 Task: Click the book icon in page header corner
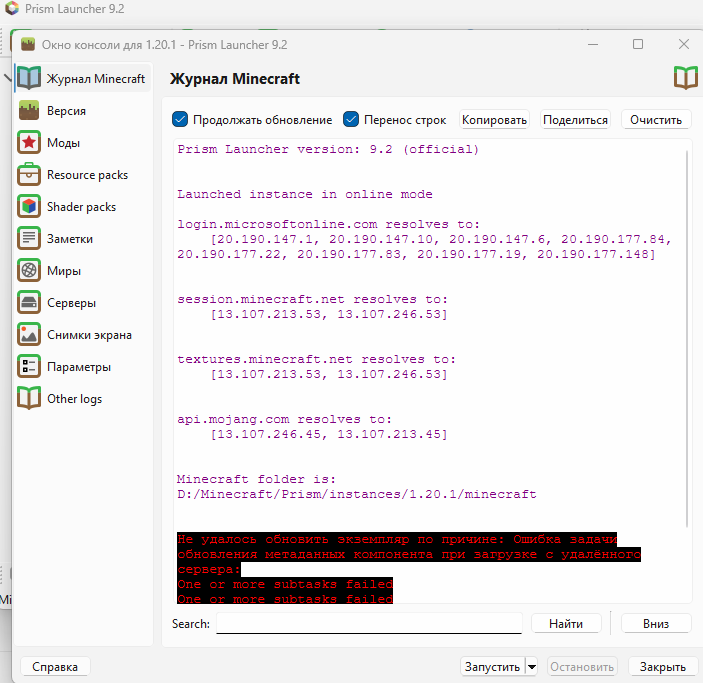point(686,78)
